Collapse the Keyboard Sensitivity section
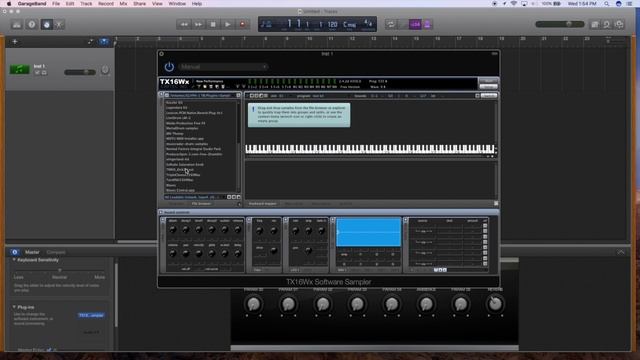The width and height of the screenshot is (640, 360). coord(14,260)
